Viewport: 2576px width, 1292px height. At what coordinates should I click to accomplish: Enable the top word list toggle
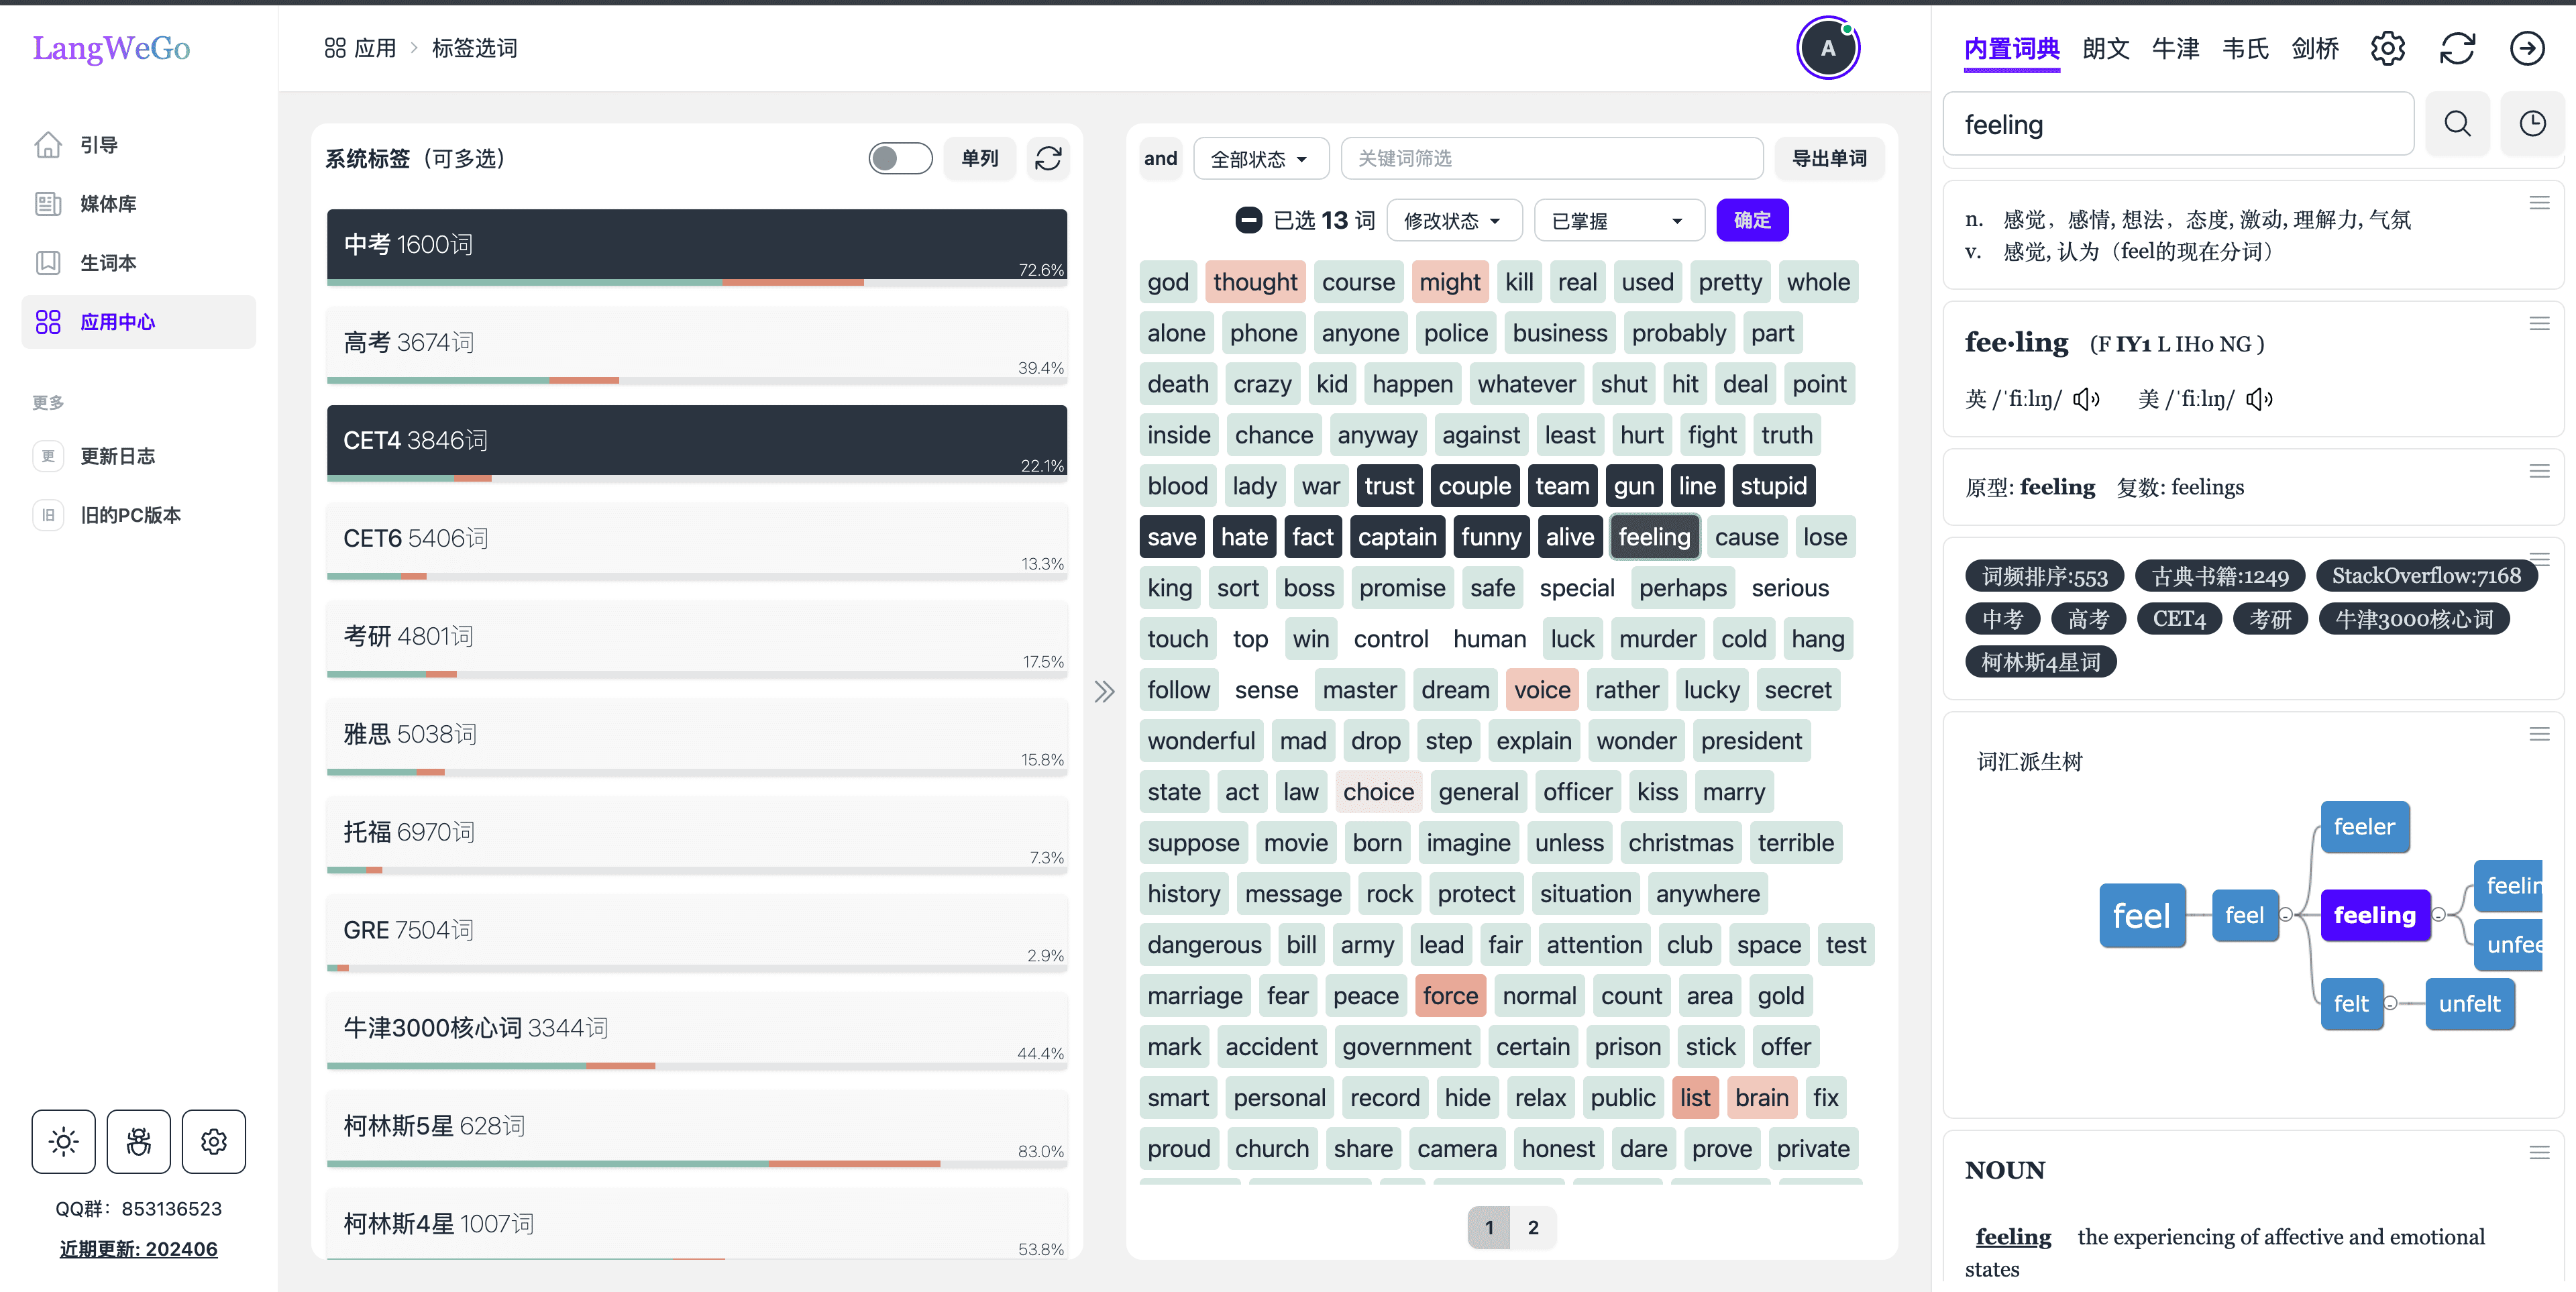(902, 158)
